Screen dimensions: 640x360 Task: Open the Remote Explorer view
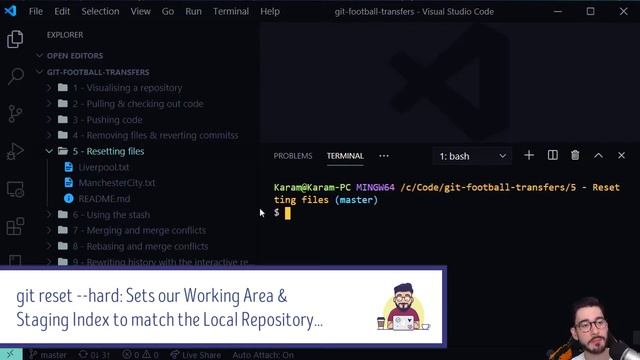click(15, 189)
